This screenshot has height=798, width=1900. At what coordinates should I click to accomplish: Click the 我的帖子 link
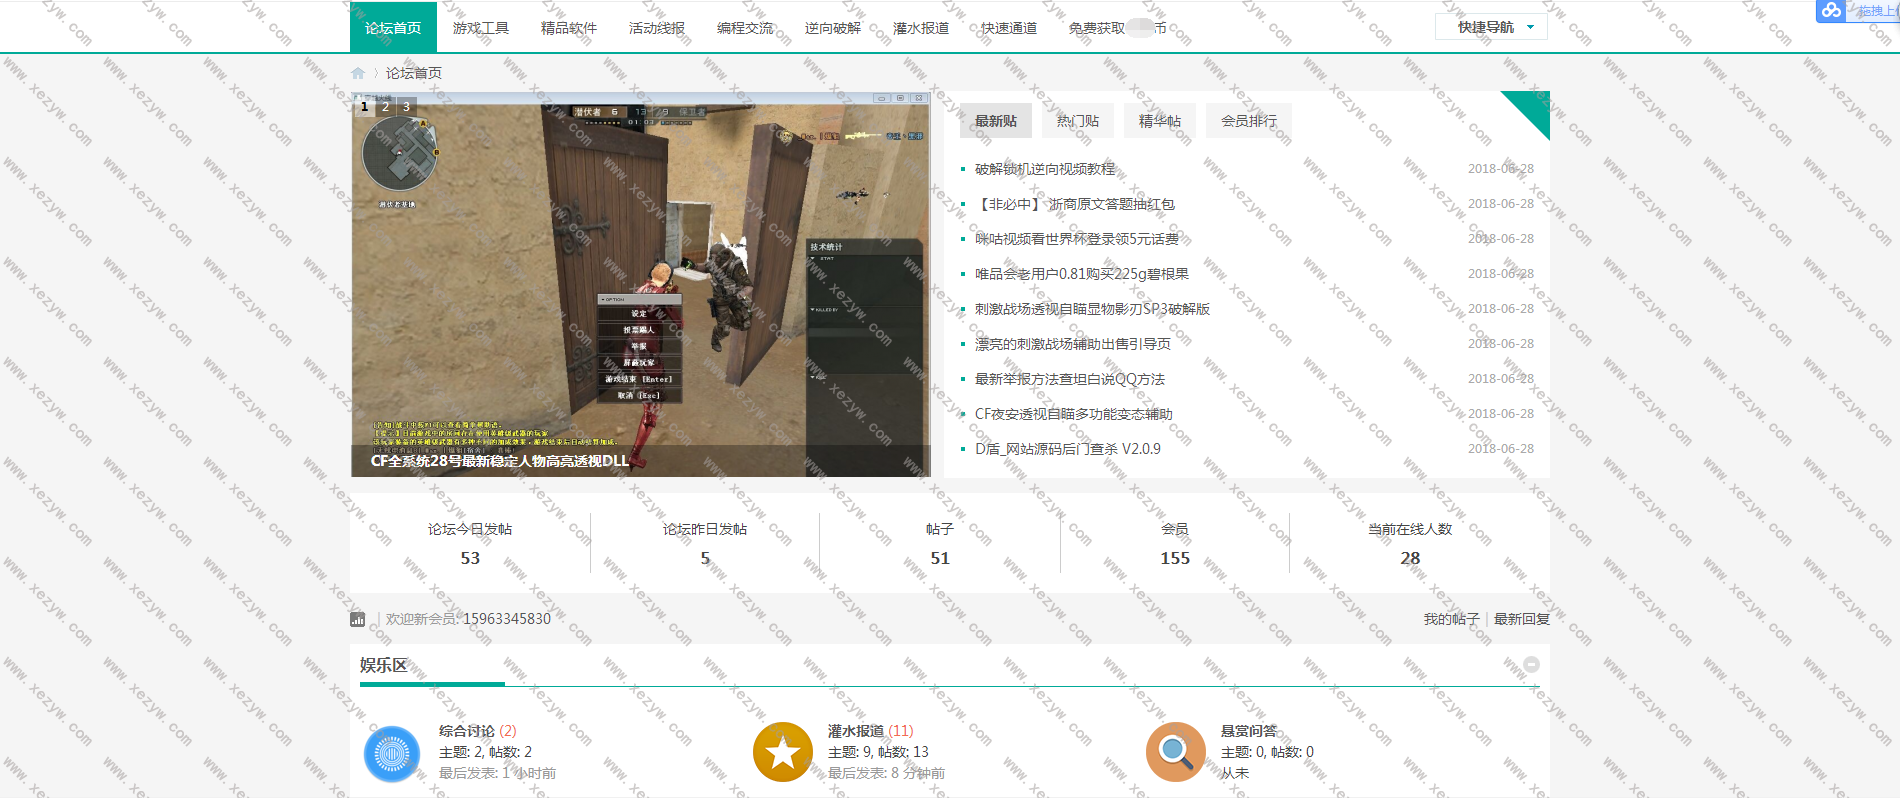pyautogui.click(x=1451, y=619)
